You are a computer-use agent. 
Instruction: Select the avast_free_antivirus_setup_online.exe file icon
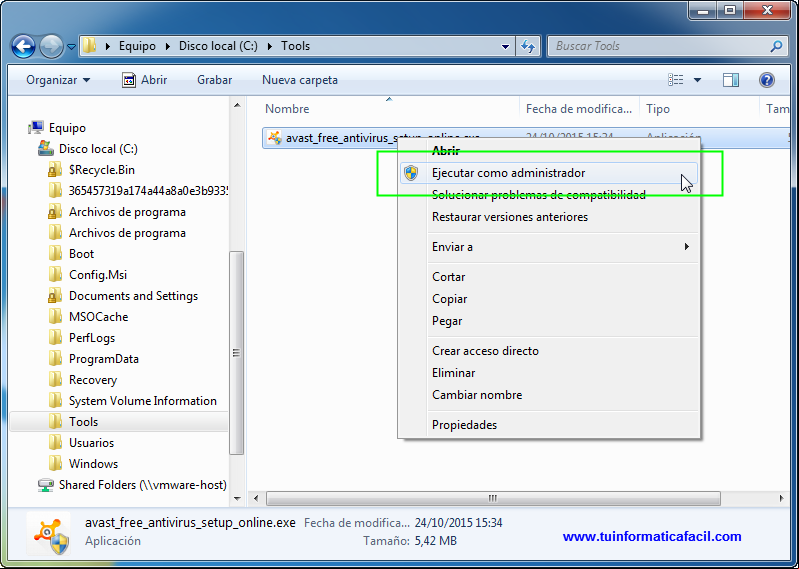[x=275, y=138]
